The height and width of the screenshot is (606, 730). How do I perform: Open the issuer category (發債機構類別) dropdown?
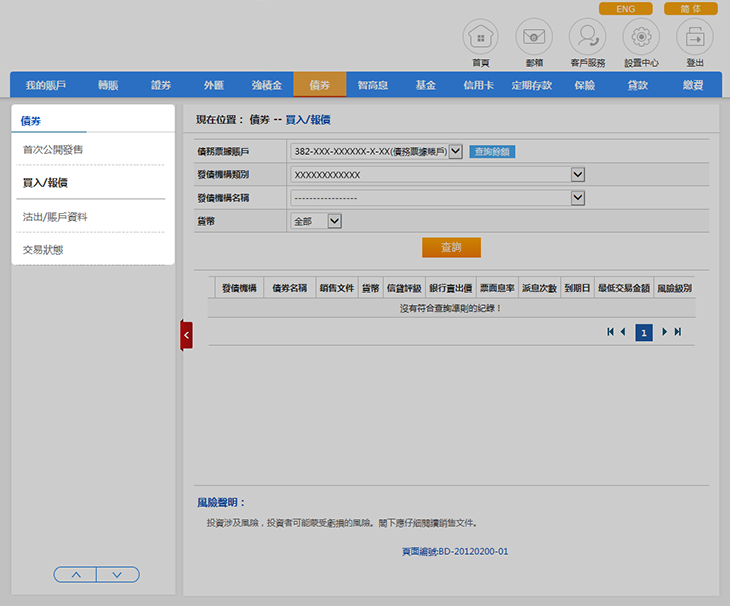point(577,175)
